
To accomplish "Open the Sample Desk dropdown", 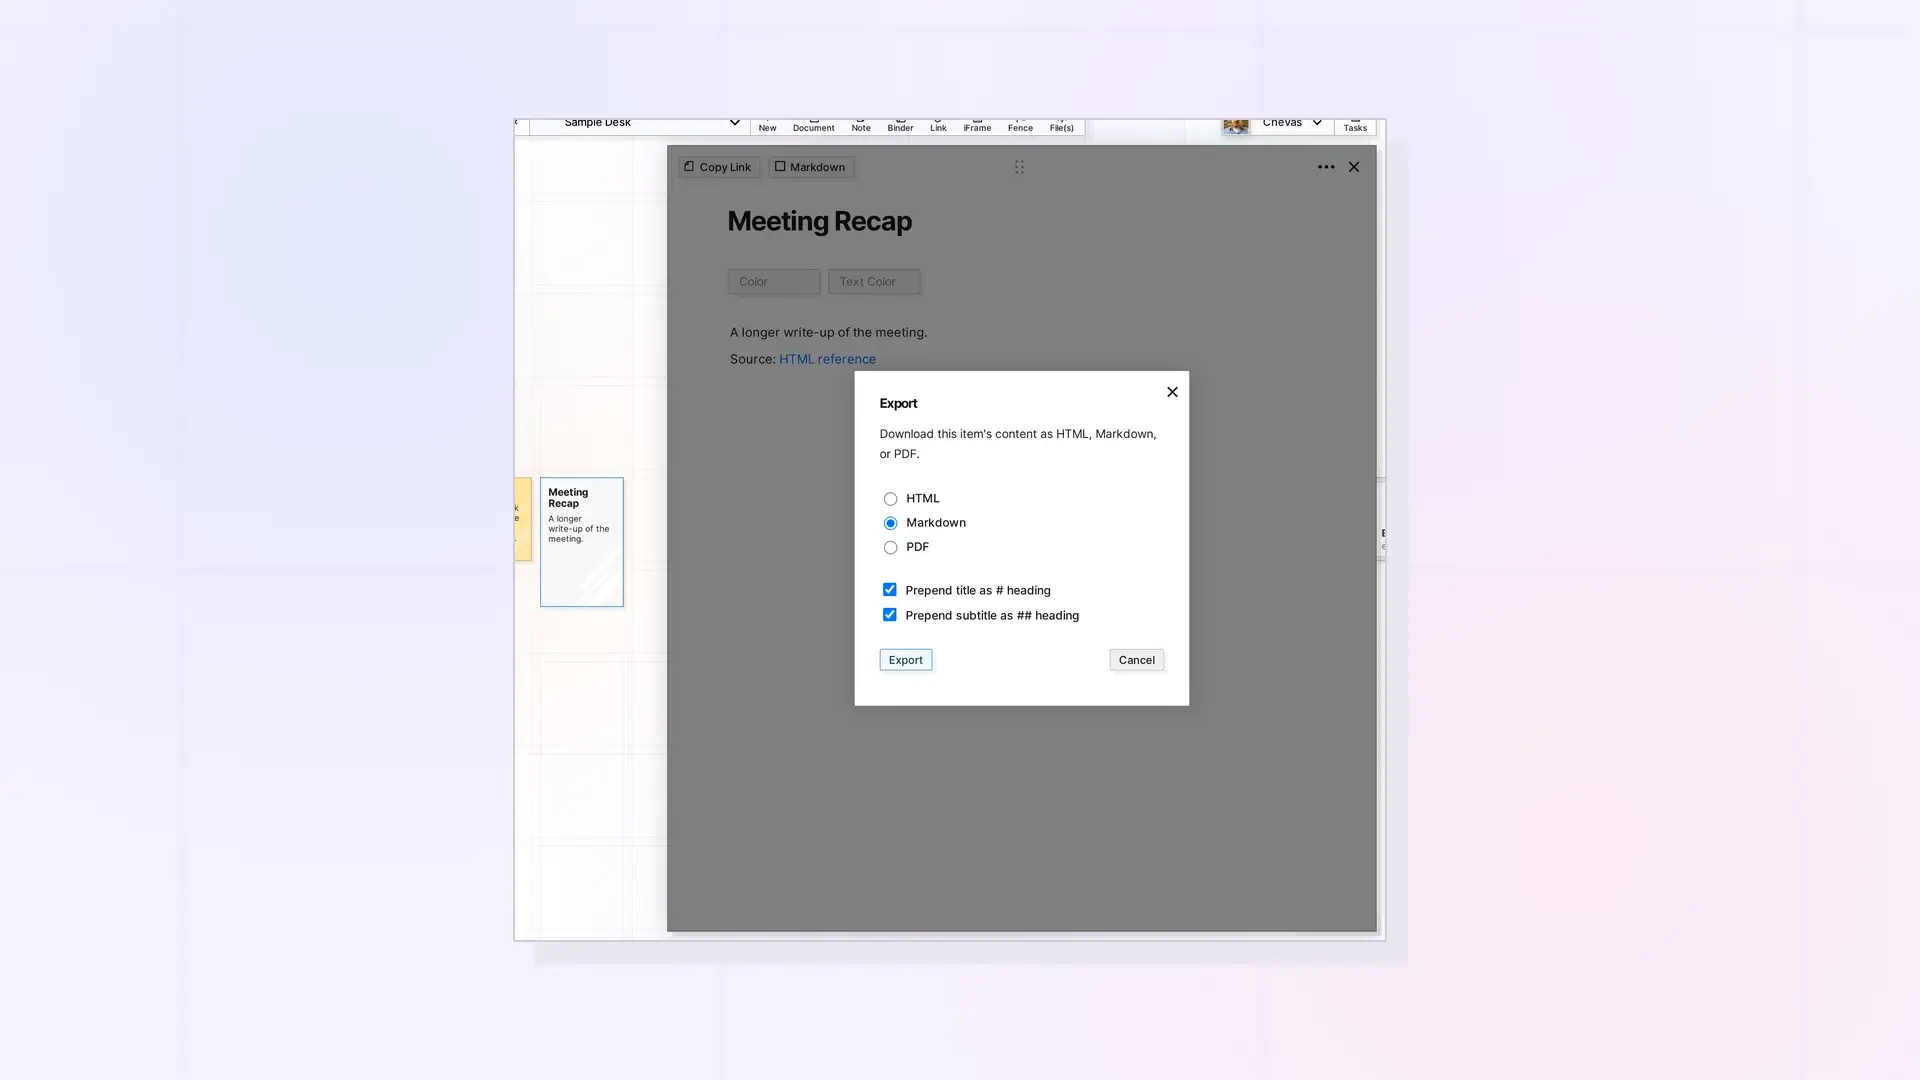I will click(640, 124).
